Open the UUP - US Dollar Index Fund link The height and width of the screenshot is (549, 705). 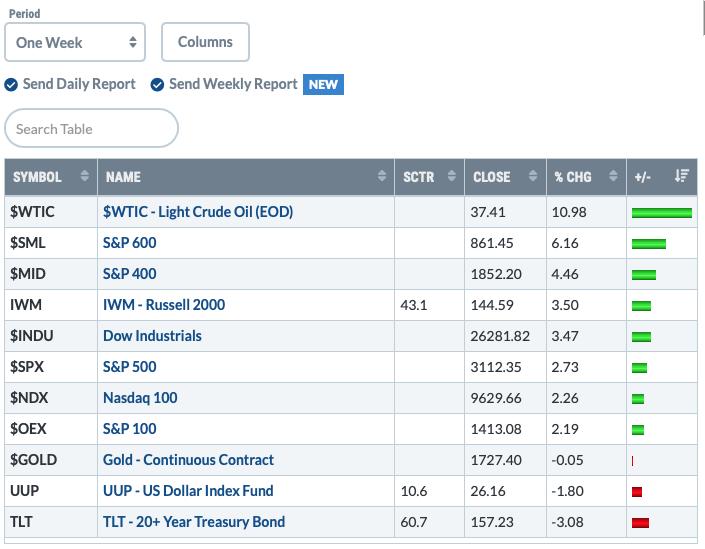click(188, 491)
